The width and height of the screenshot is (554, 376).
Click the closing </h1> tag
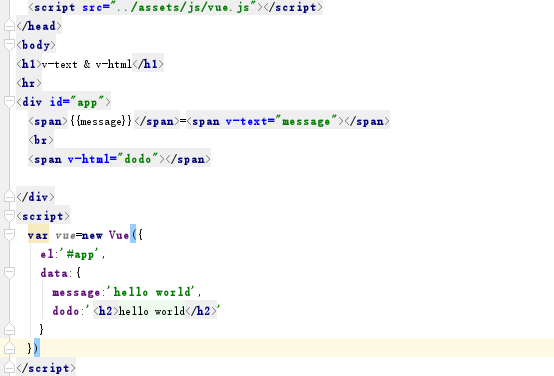(148, 64)
